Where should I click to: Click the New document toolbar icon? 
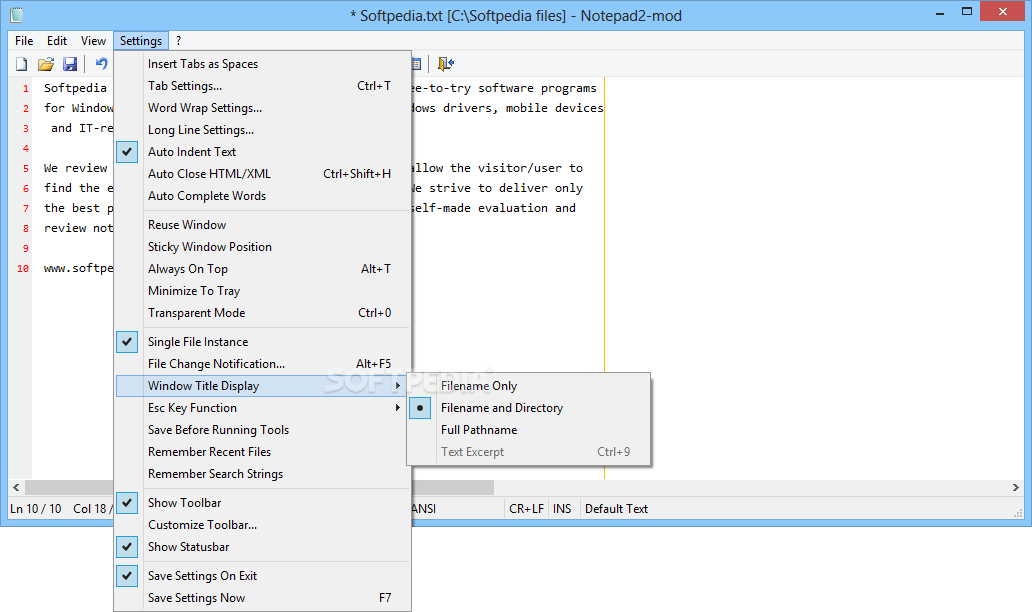22,64
